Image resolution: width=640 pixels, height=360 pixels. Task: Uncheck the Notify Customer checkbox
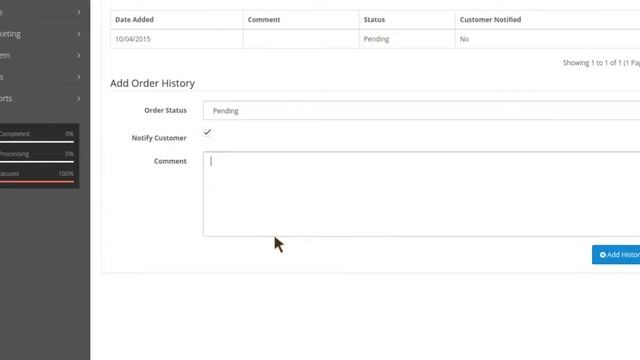coord(207,132)
